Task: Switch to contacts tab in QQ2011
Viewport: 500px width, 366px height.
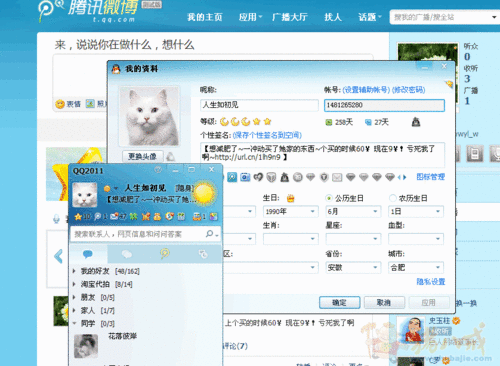Action: (88, 255)
